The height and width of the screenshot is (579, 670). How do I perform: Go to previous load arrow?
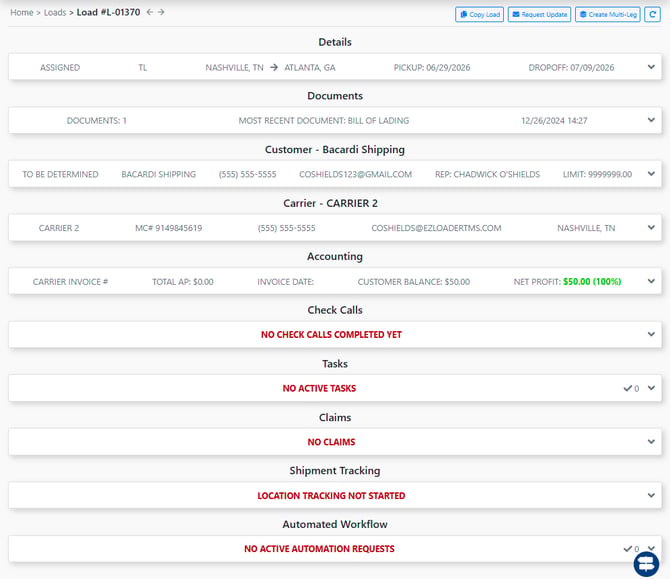click(x=150, y=12)
